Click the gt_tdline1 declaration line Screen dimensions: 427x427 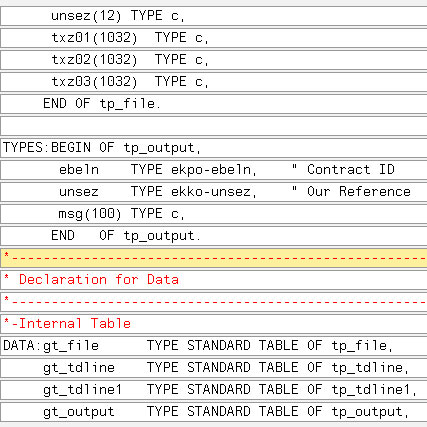coord(213,390)
